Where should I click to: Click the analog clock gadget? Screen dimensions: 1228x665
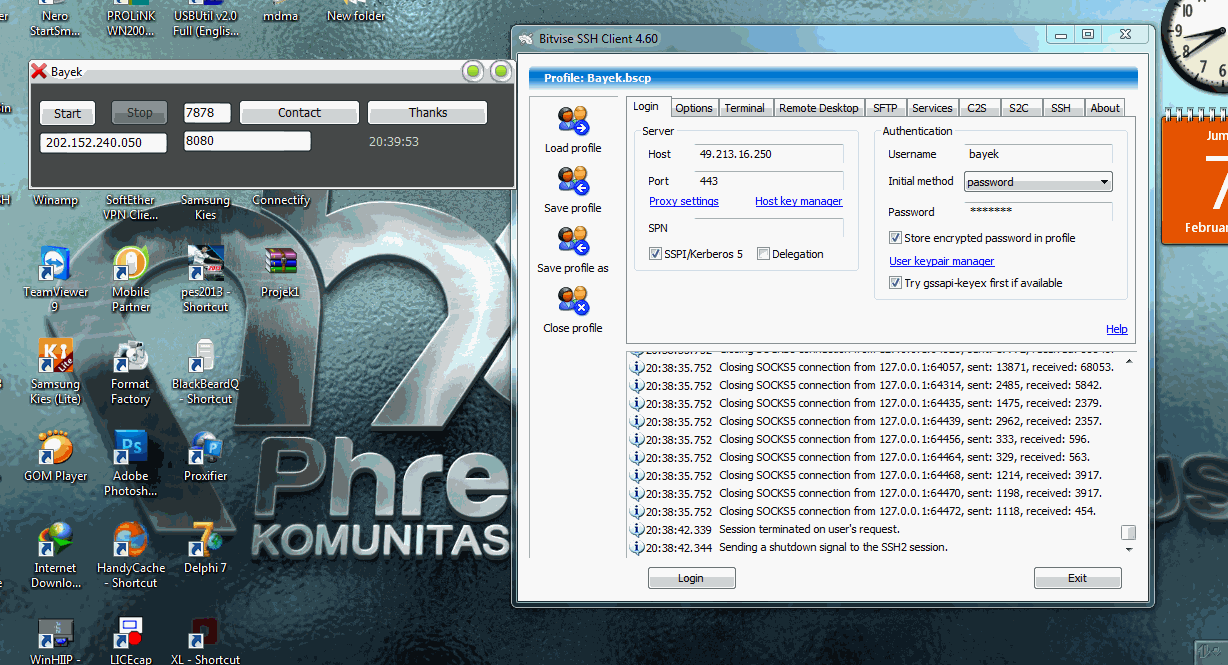(1195, 45)
